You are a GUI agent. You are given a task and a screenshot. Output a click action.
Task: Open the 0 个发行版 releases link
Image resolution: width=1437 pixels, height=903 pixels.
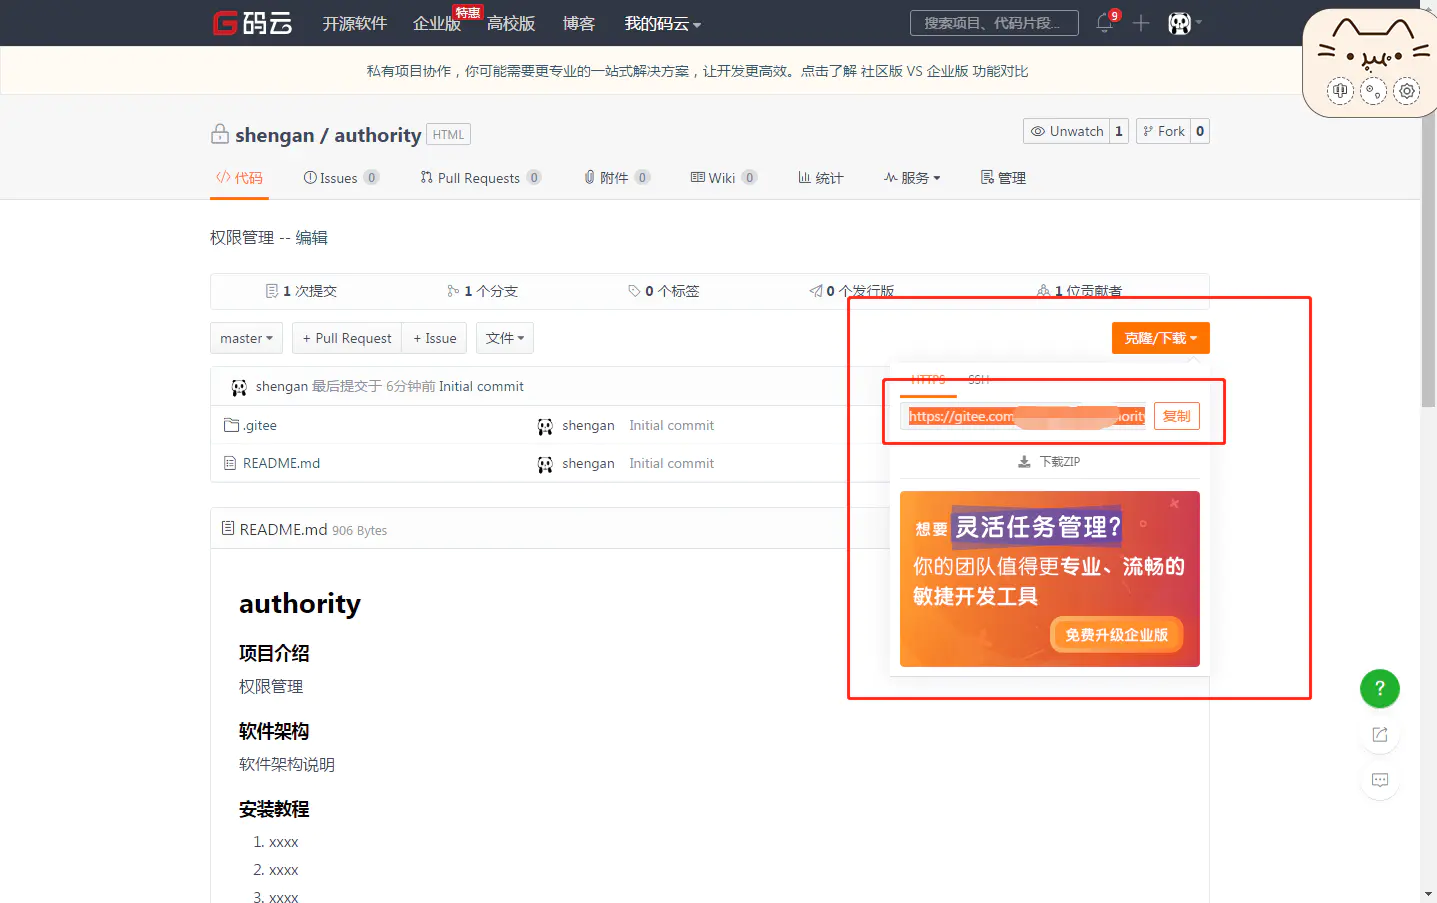tap(852, 291)
